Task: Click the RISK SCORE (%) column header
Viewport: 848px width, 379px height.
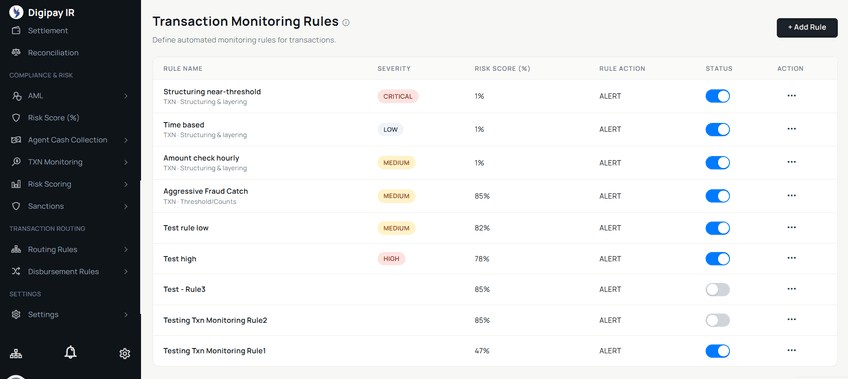Action: coord(502,69)
